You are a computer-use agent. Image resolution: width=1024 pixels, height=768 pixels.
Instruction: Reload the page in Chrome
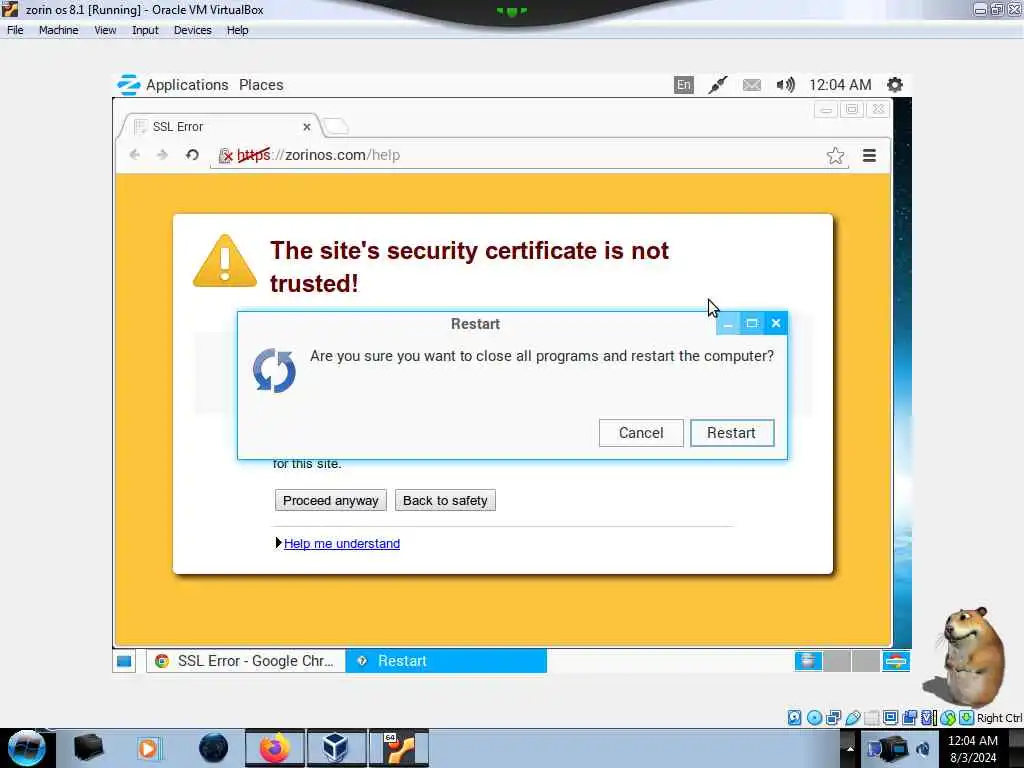click(x=192, y=155)
